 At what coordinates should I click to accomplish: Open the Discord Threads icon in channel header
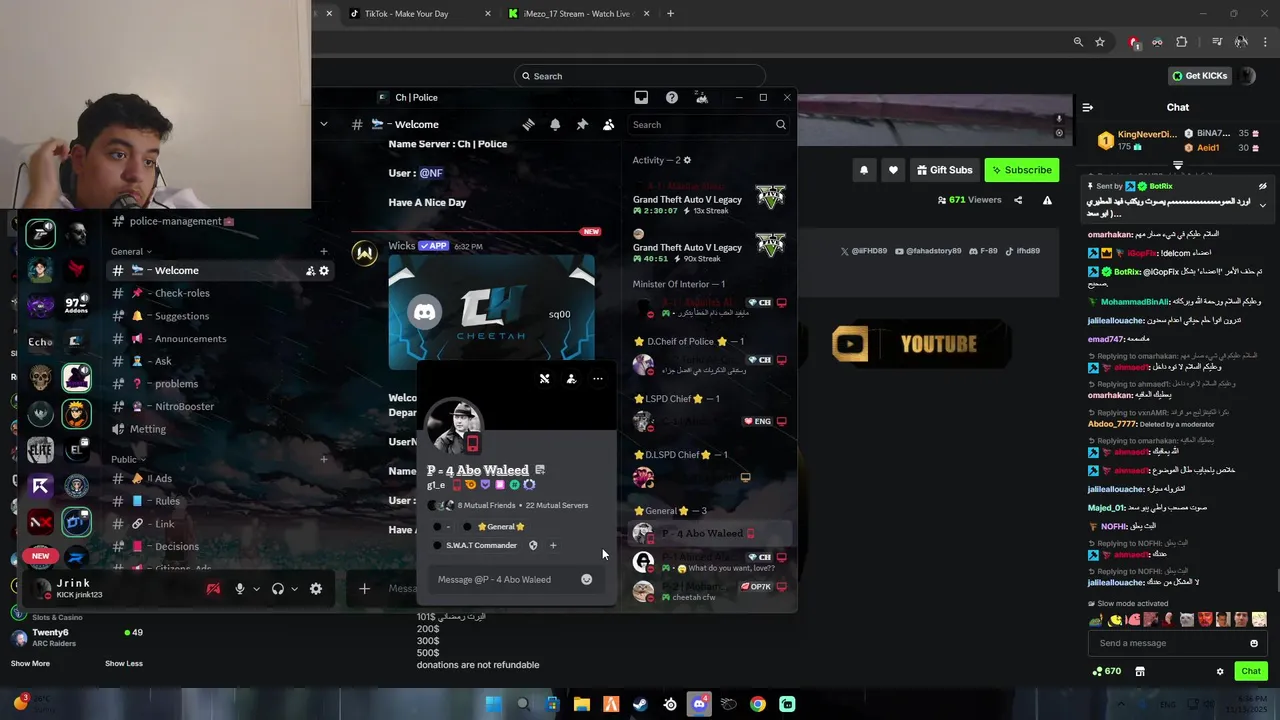point(529,125)
